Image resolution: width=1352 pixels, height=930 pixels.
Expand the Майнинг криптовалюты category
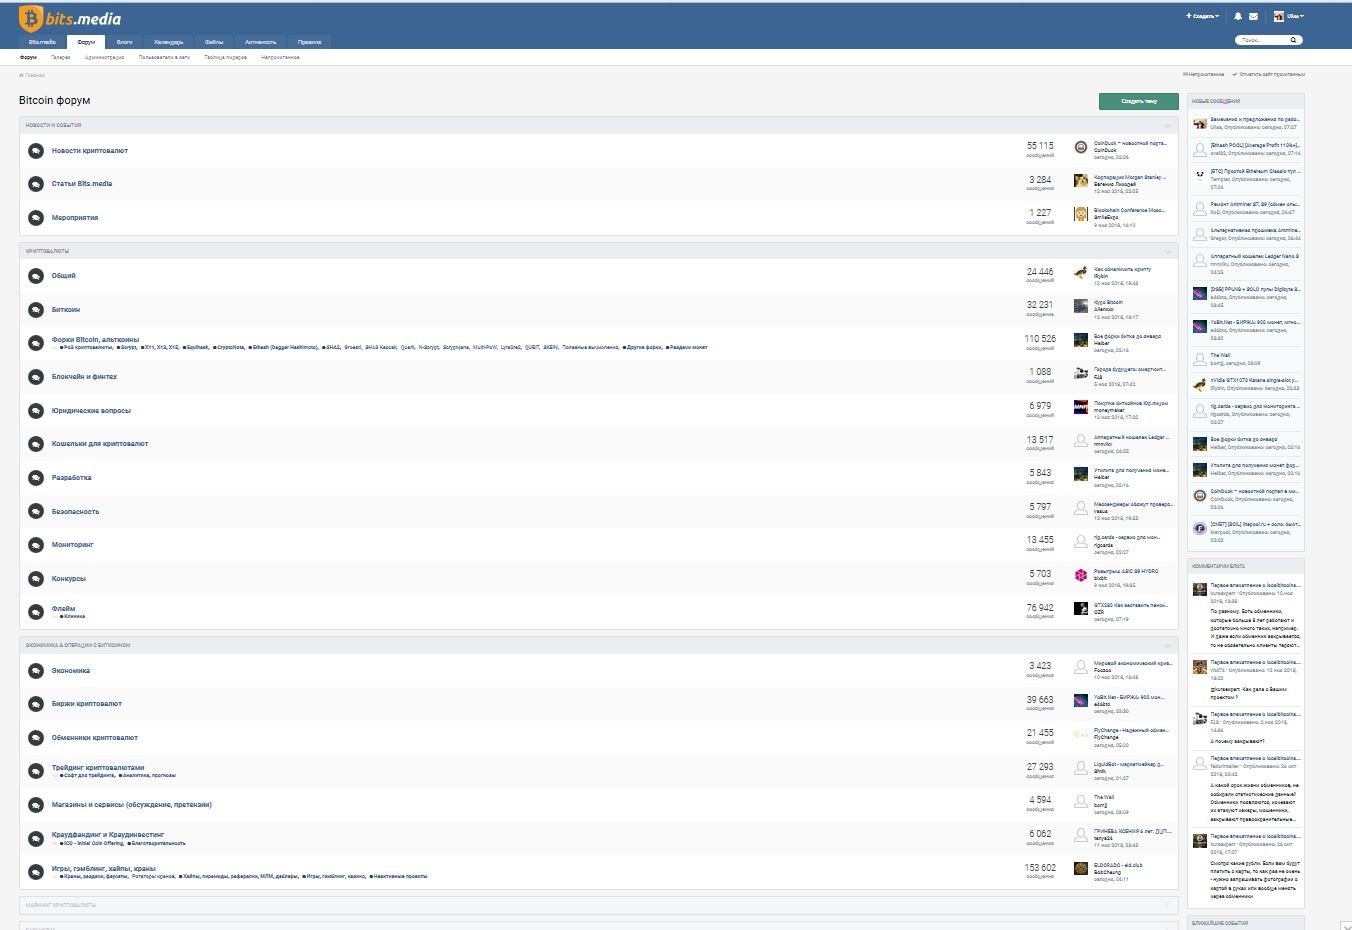tap(1167, 905)
